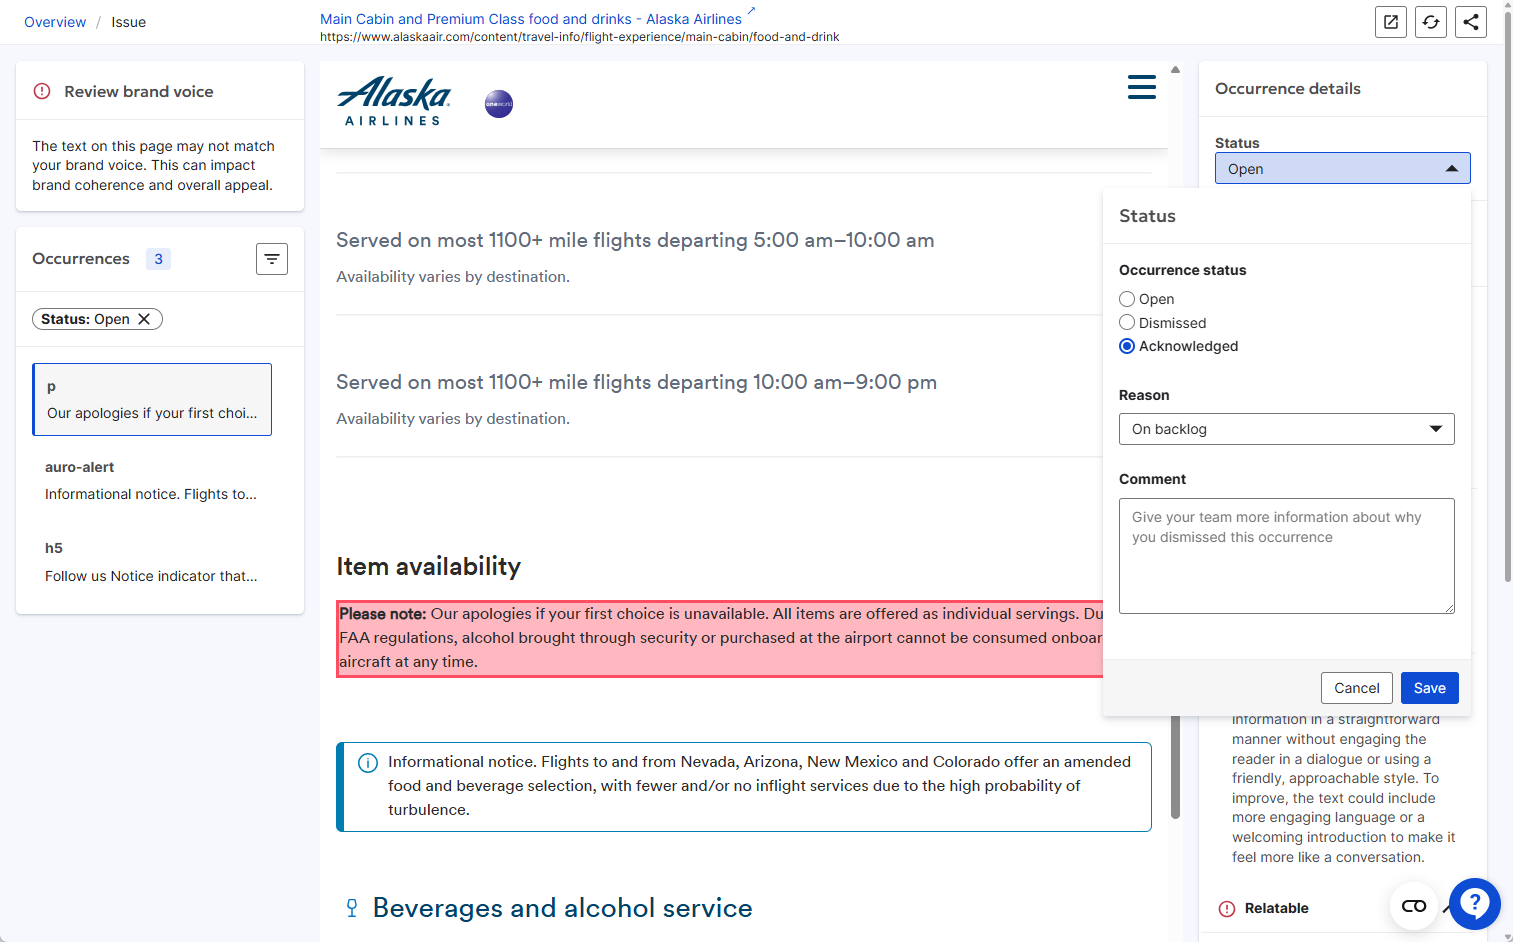Select the auro-alert occurrence item
The height and width of the screenshot is (942, 1513).
pos(152,481)
